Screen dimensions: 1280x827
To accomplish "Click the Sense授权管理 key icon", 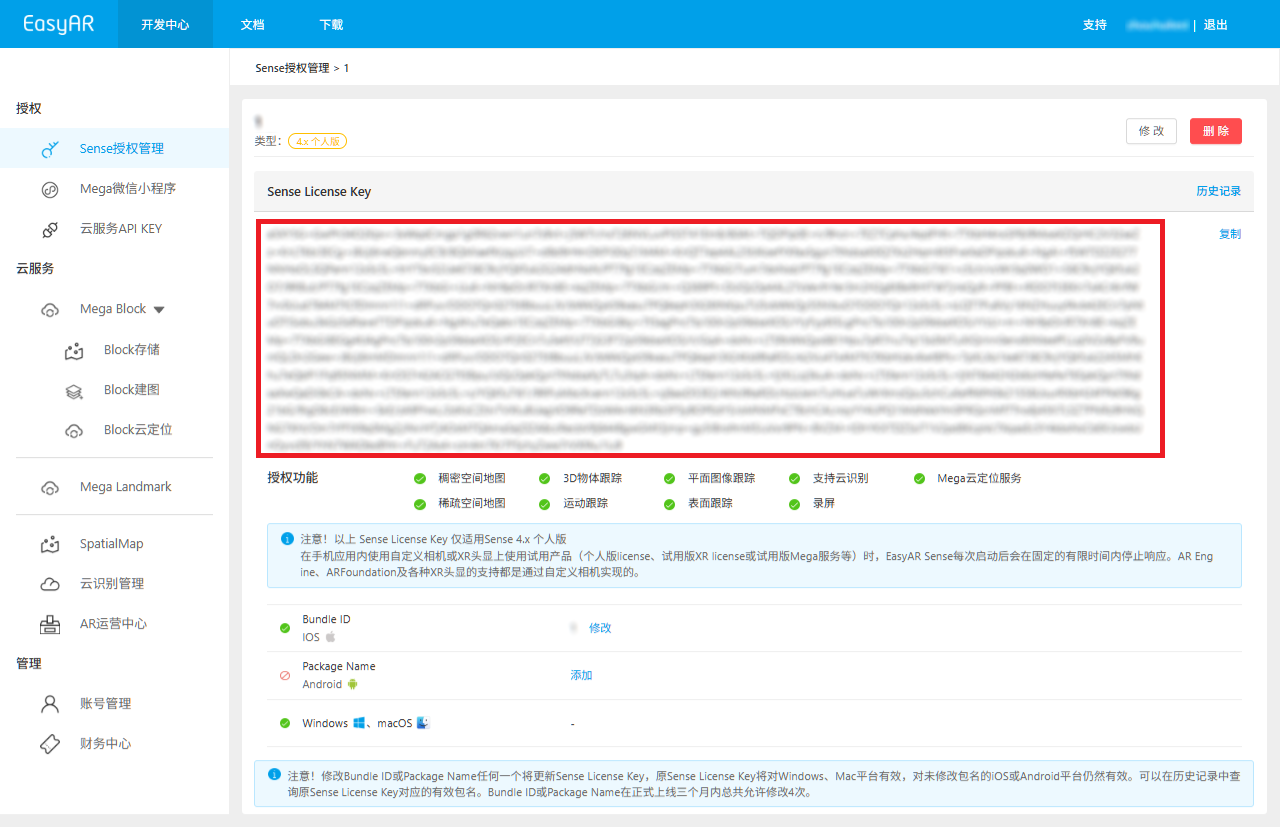I will [x=50, y=149].
